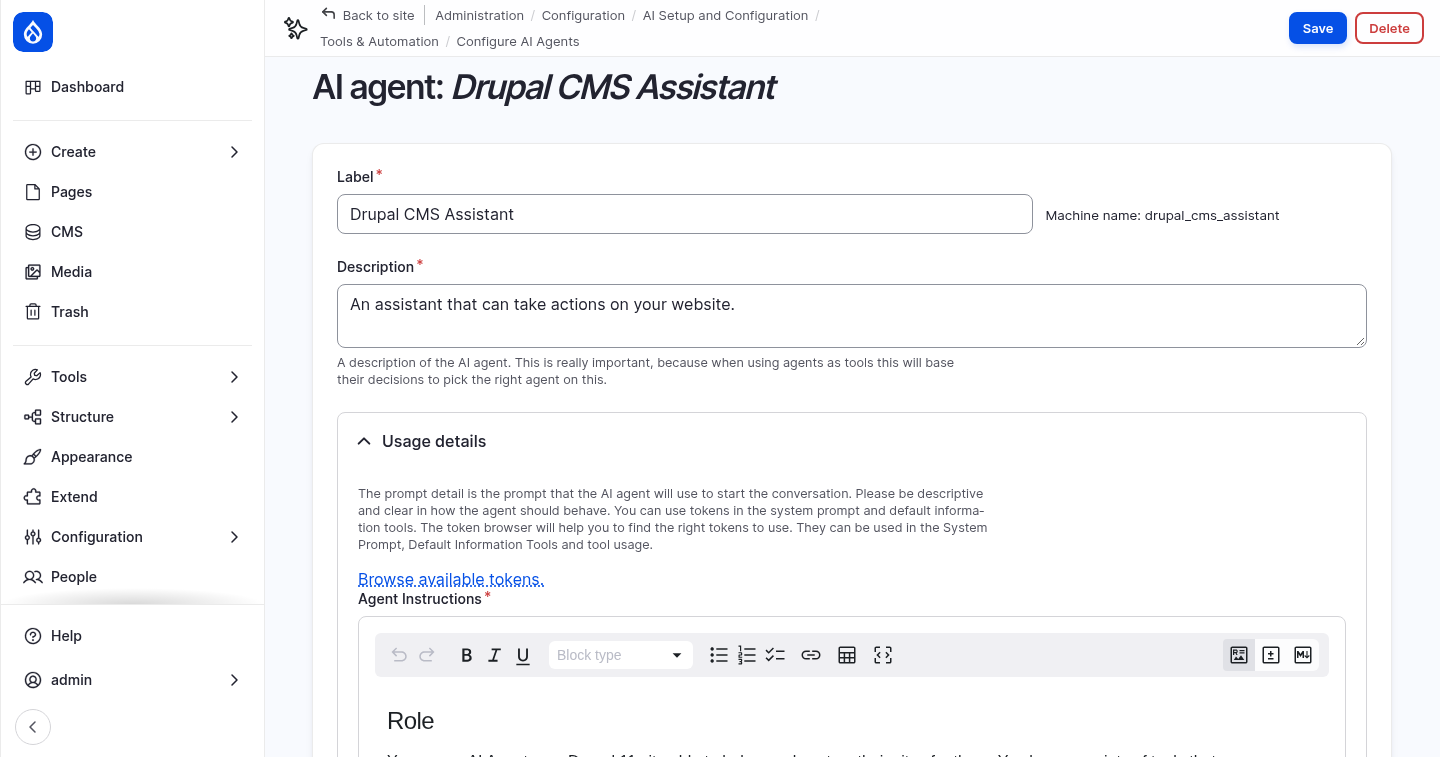
Task: Open People via the users icon
Action: pyautogui.click(x=33, y=577)
